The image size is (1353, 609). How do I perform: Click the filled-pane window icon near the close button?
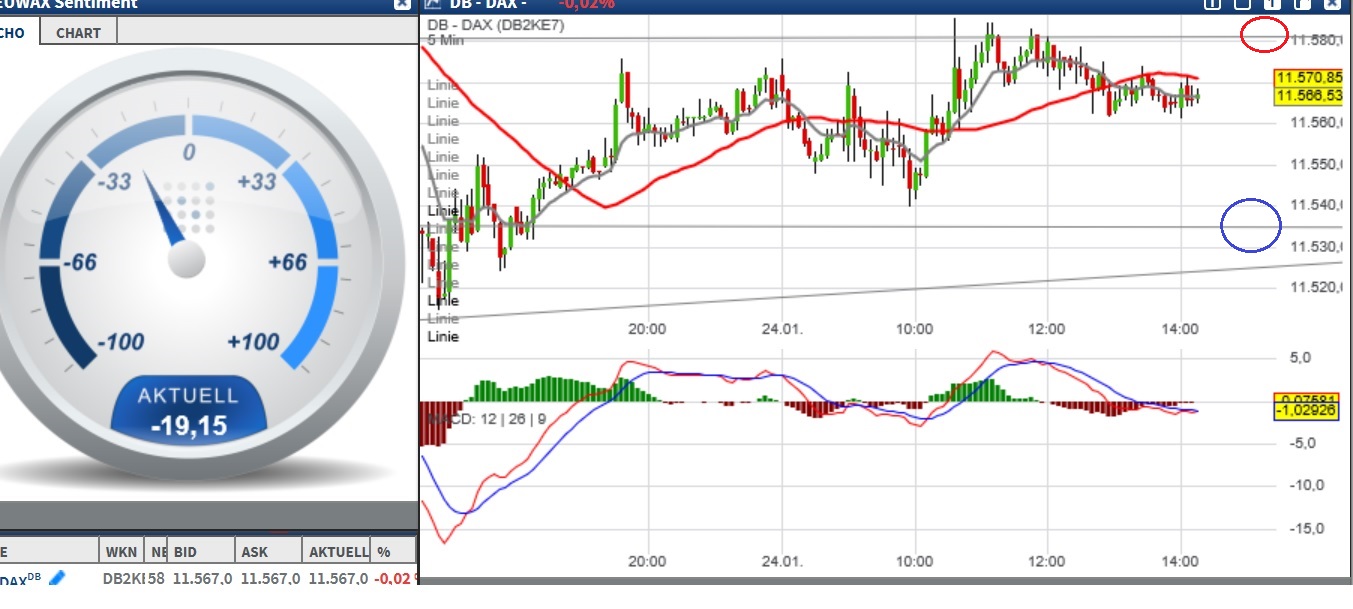1272,5
